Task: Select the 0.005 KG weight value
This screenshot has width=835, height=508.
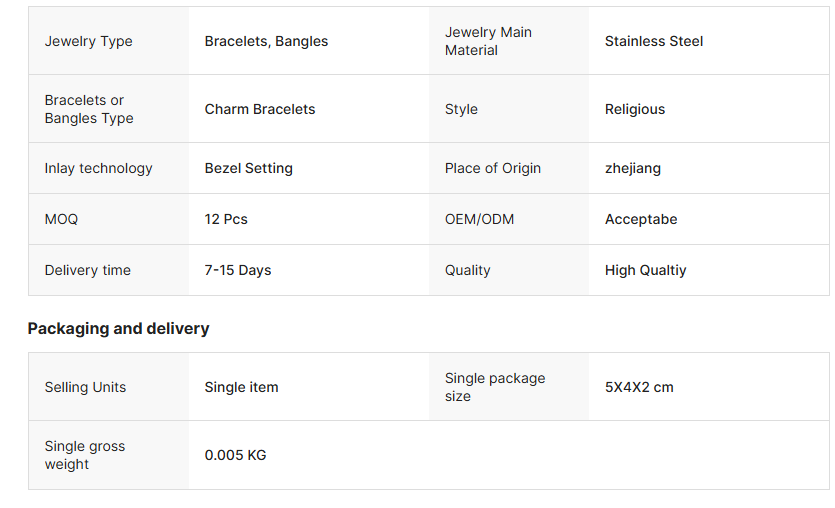Action: [x=235, y=455]
